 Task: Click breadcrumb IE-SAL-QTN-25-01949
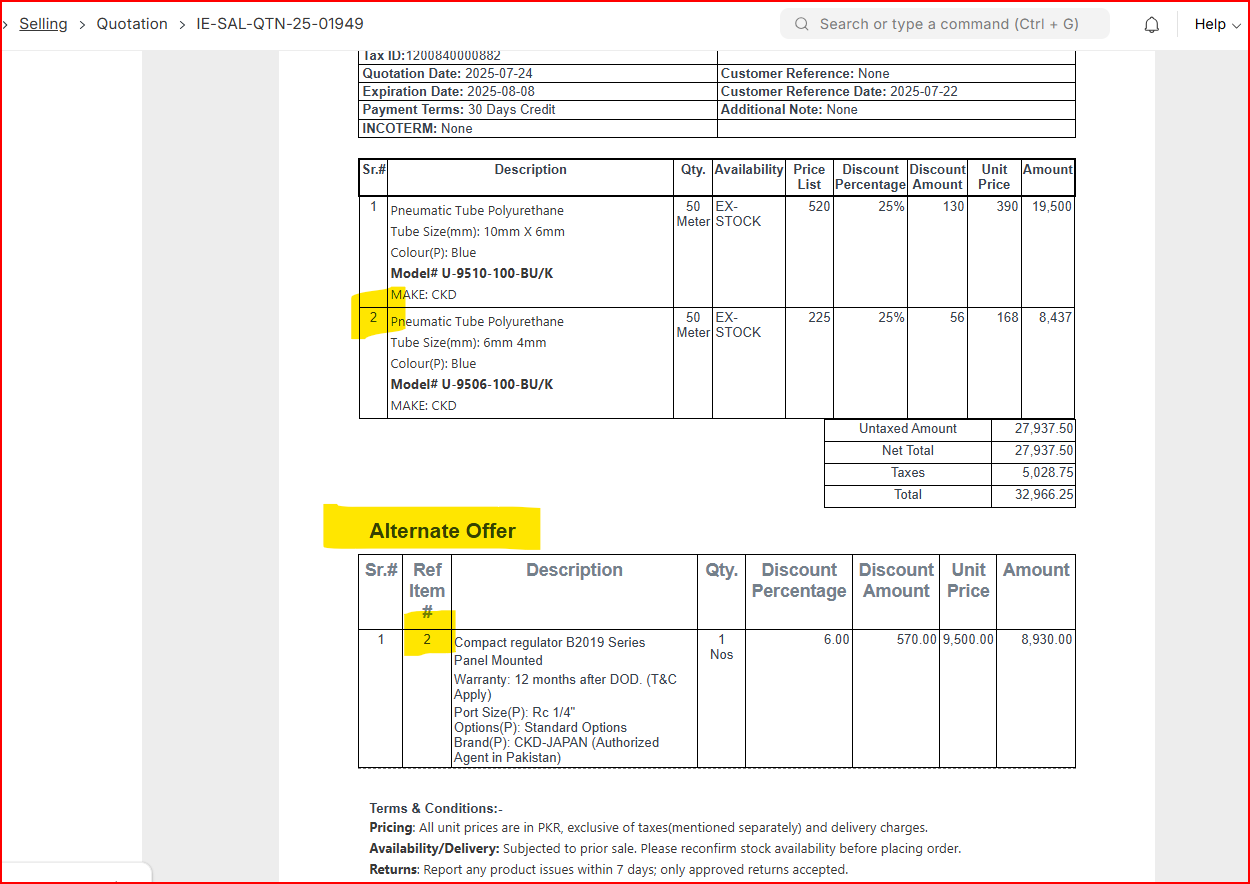280,24
